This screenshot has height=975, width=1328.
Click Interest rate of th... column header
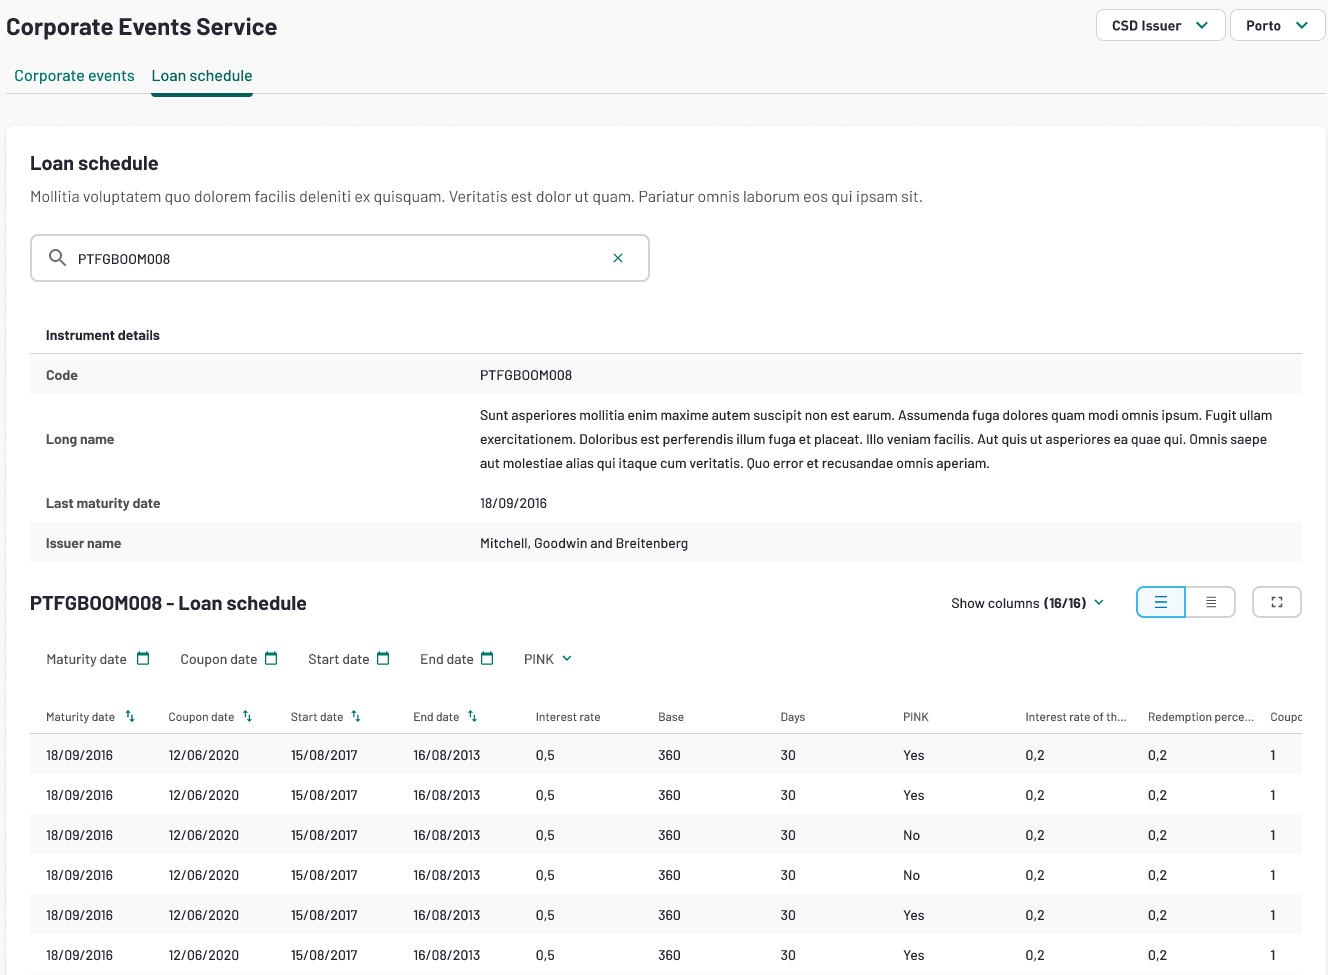click(x=1076, y=717)
